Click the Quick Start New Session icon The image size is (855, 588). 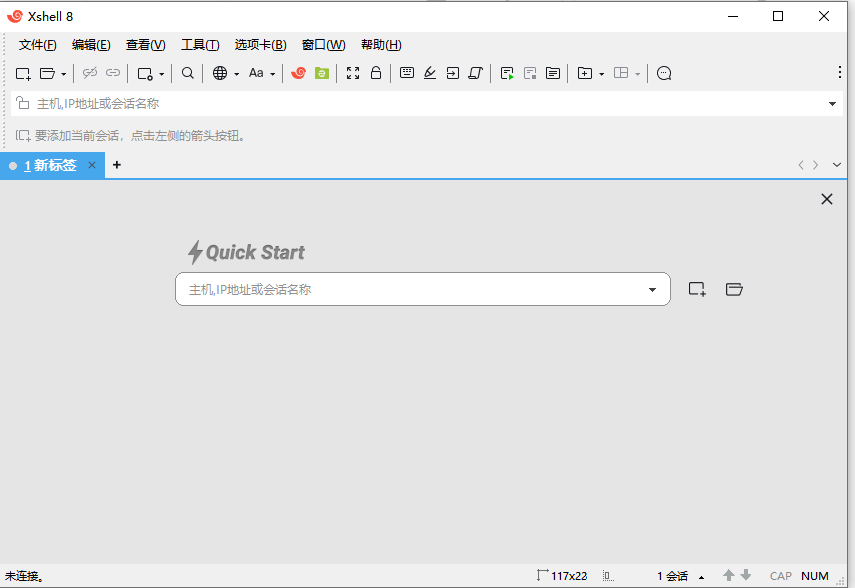click(697, 289)
